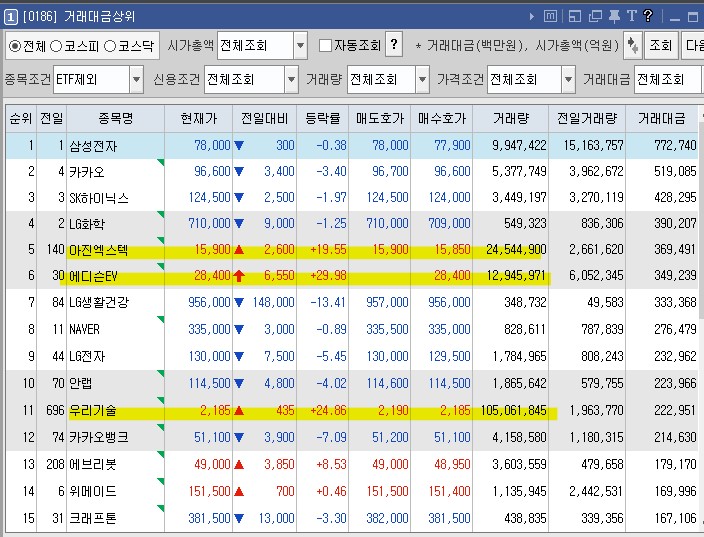Viewport: 704px width, 537px height.
Task: Open the 거래대금 condition dropdown
Action: 669,79
